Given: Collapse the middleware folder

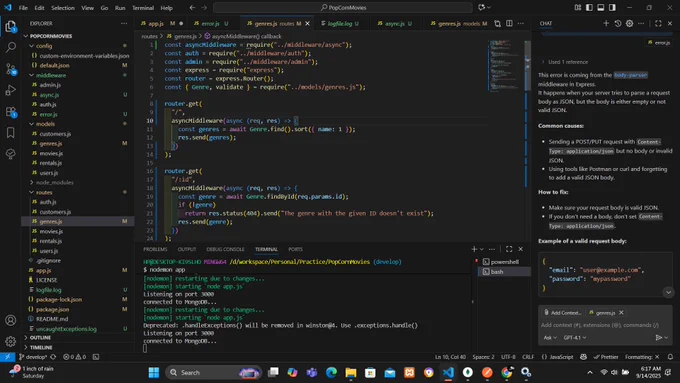Looking at the screenshot, I should (51, 75).
